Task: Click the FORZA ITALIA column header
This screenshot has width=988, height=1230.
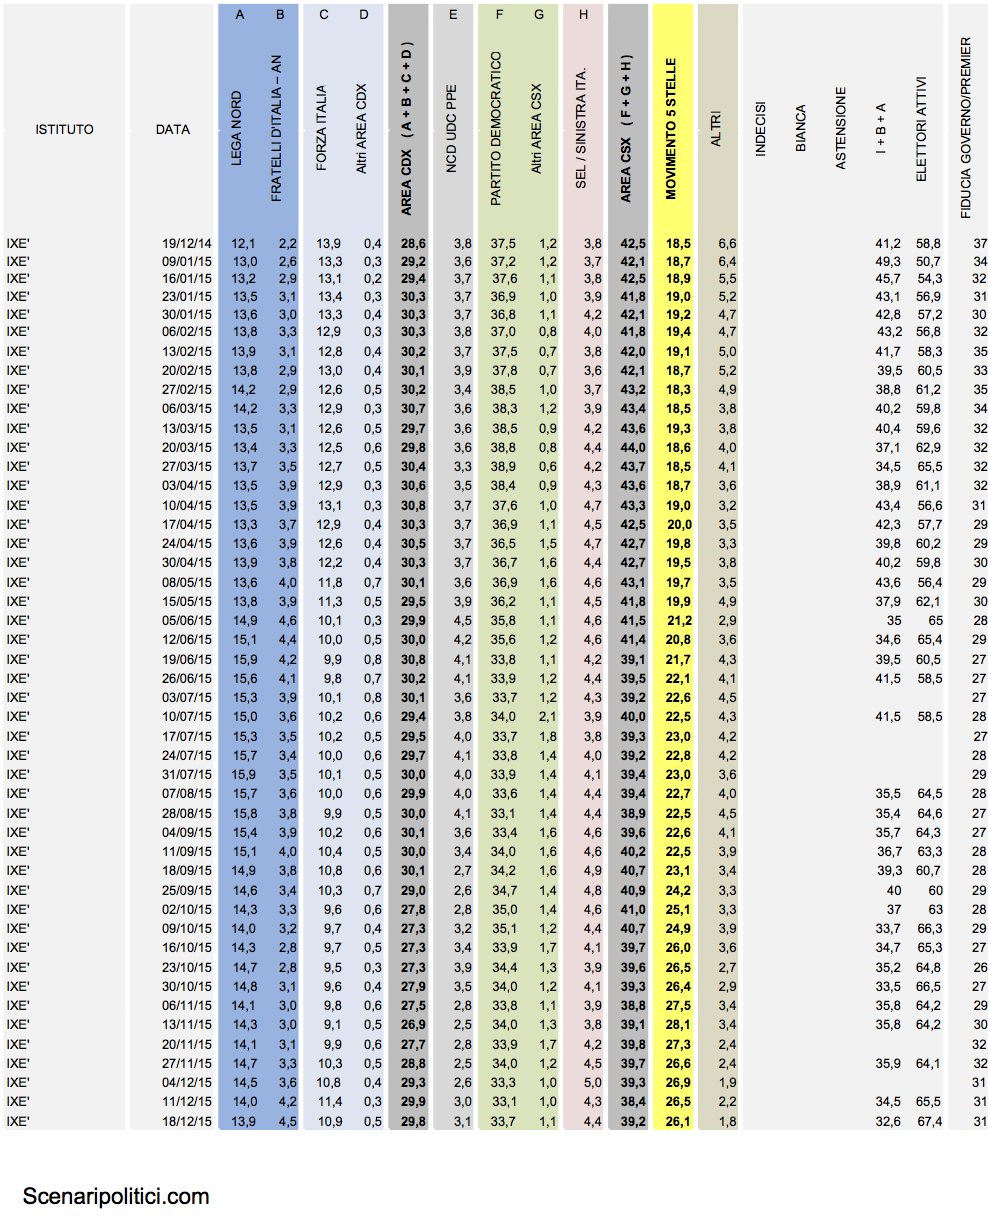Action: tap(322, 129)
